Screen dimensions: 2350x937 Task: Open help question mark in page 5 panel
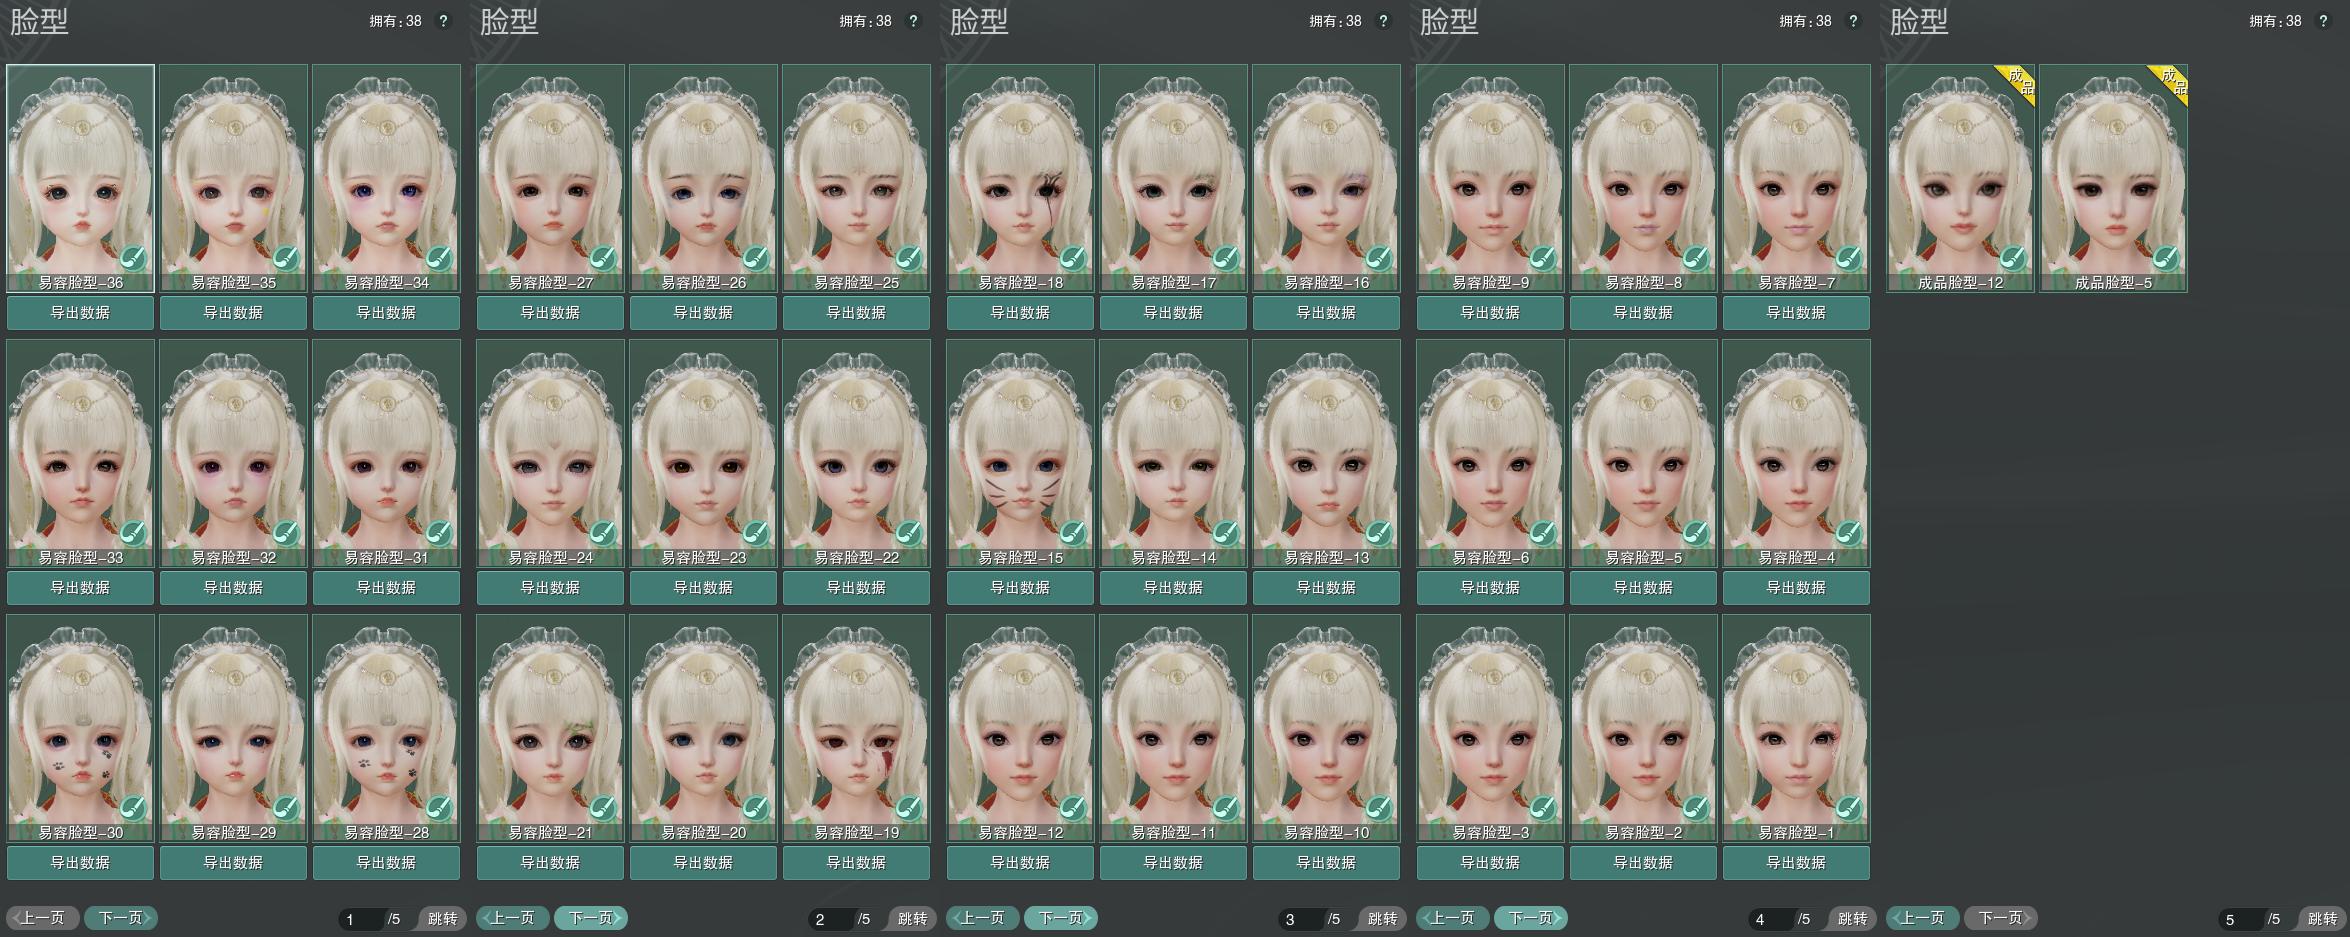pyautogui.click(x=2323, y=21)
